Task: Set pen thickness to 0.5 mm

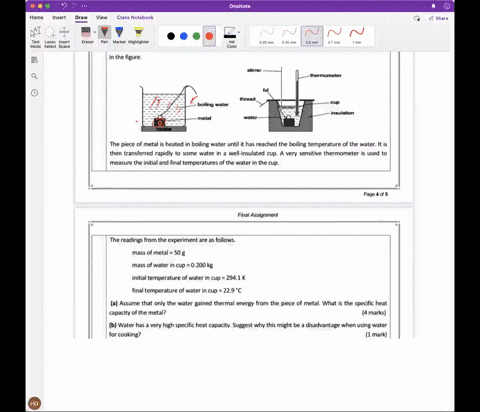Action: pos(312,36)
